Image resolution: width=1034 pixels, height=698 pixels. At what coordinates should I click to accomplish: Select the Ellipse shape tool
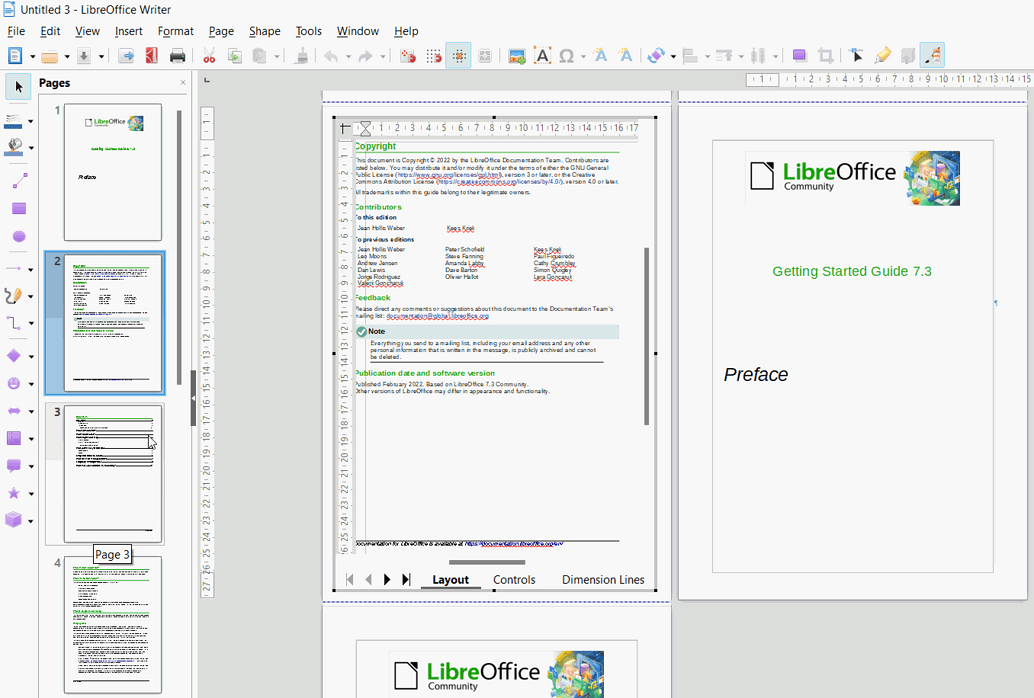tap(19, 236)
